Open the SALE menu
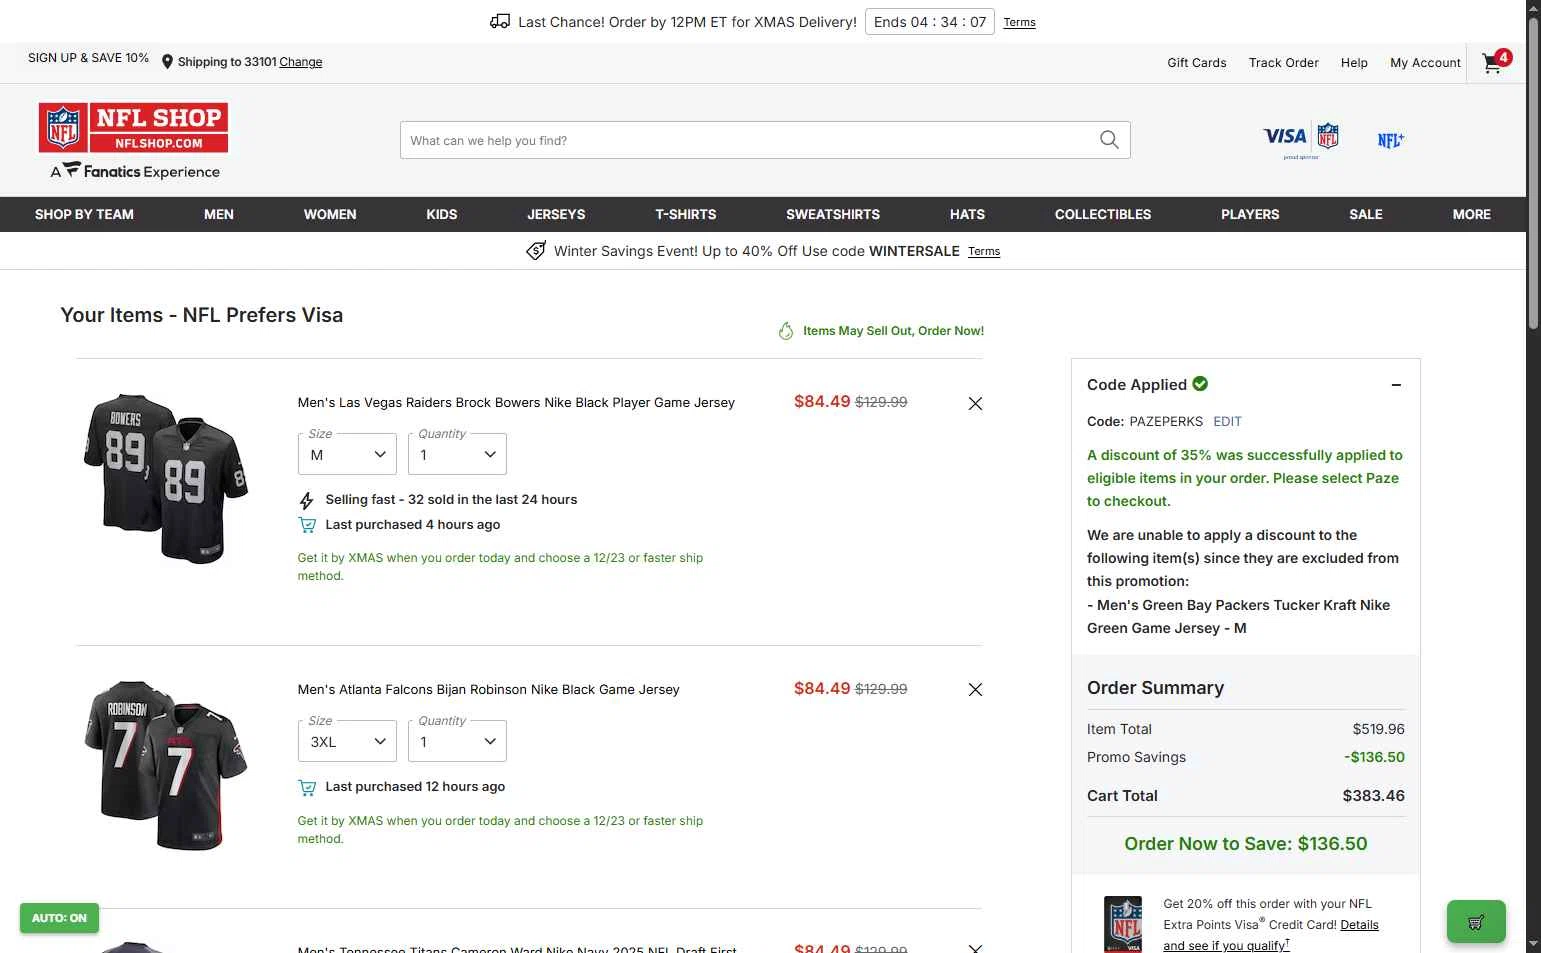The image size is (1541, 953). coord(1366,214)
